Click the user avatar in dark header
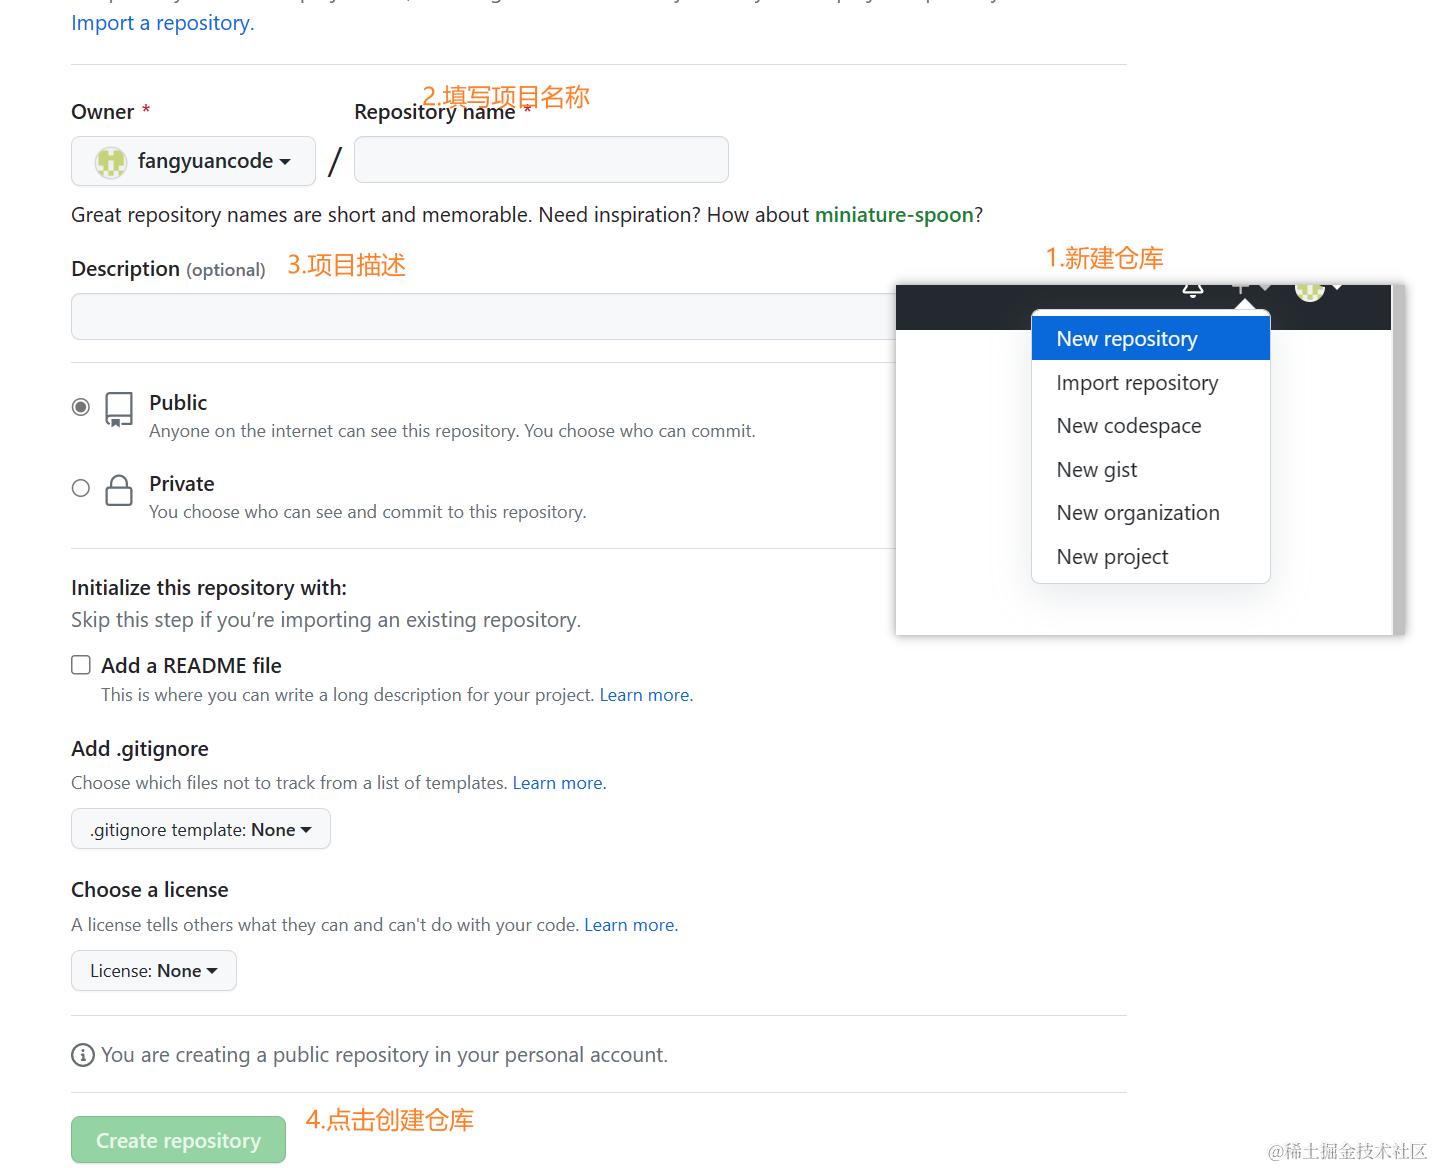1434x1168 pixels. point(1309,290)
